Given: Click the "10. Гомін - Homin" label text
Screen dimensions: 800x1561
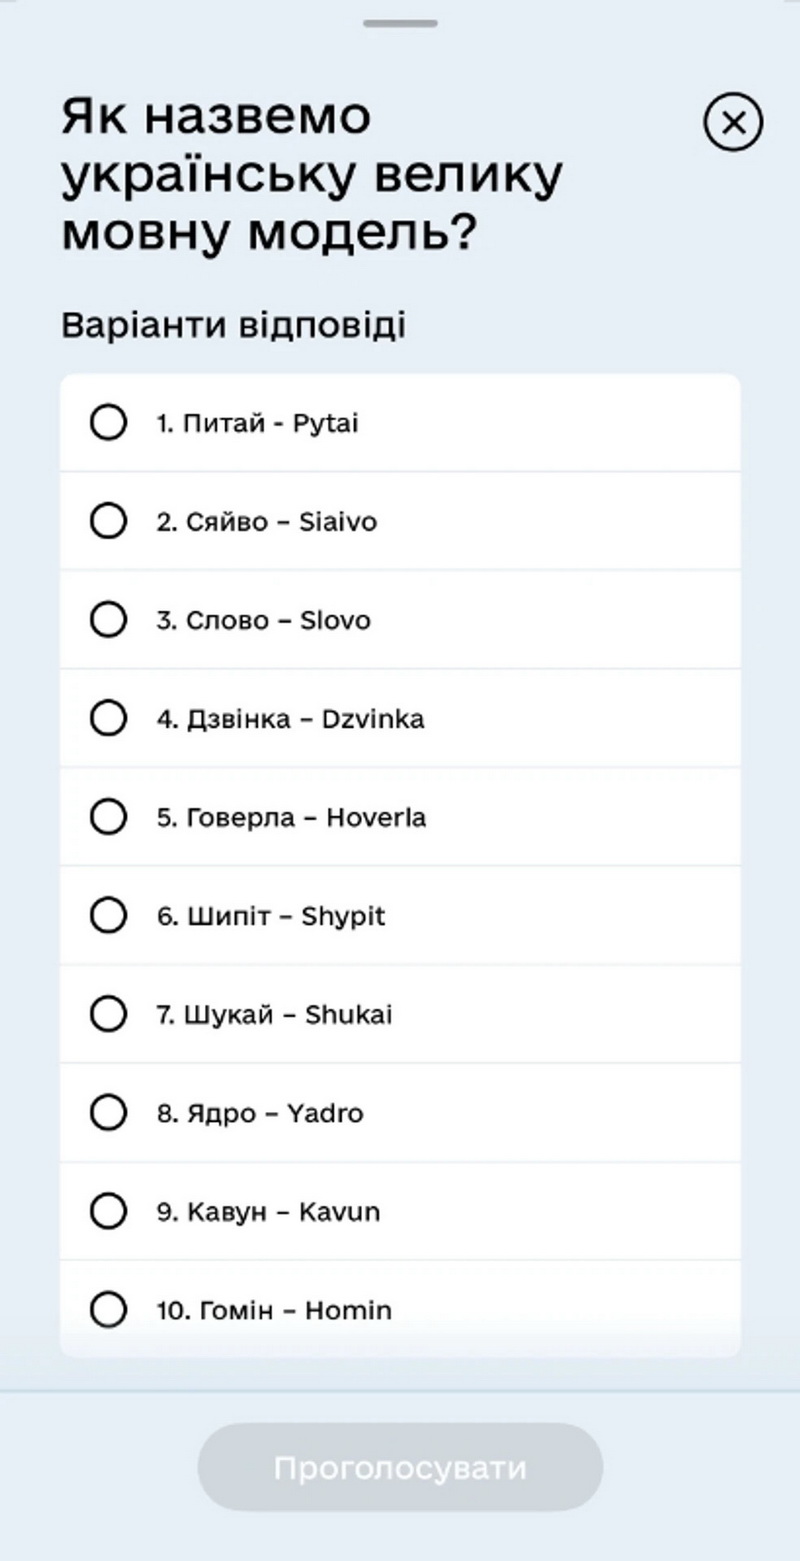Looking at the screenshot, I should [x=274, y=1309].
